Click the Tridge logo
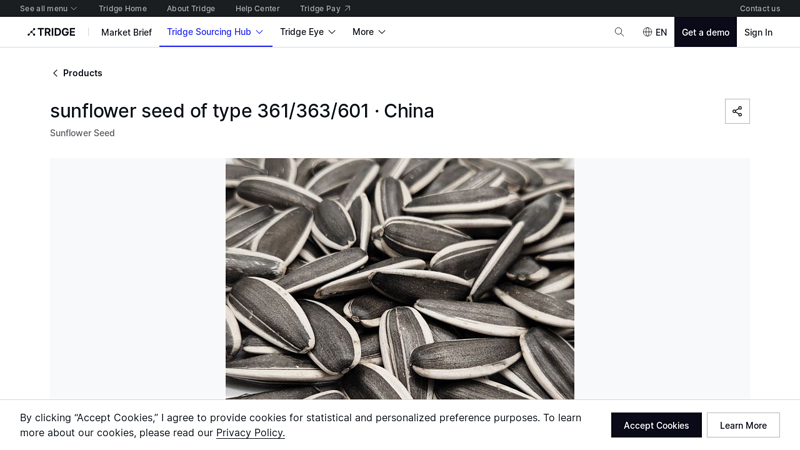800x450 pixels. click(51, 32)
